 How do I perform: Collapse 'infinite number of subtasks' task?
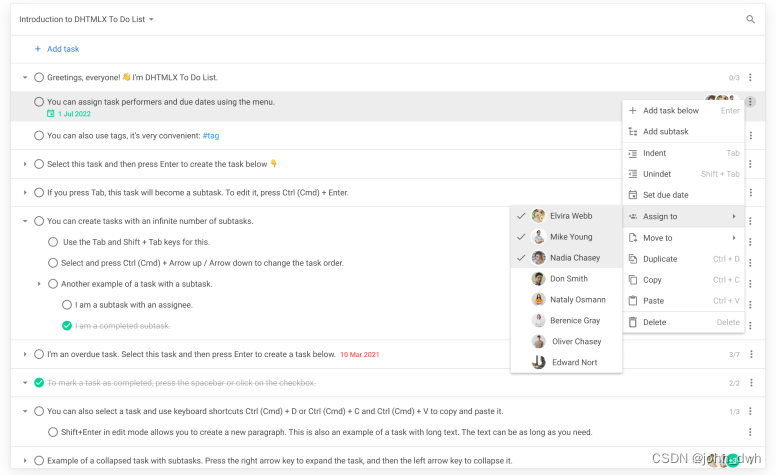(25, 221)
